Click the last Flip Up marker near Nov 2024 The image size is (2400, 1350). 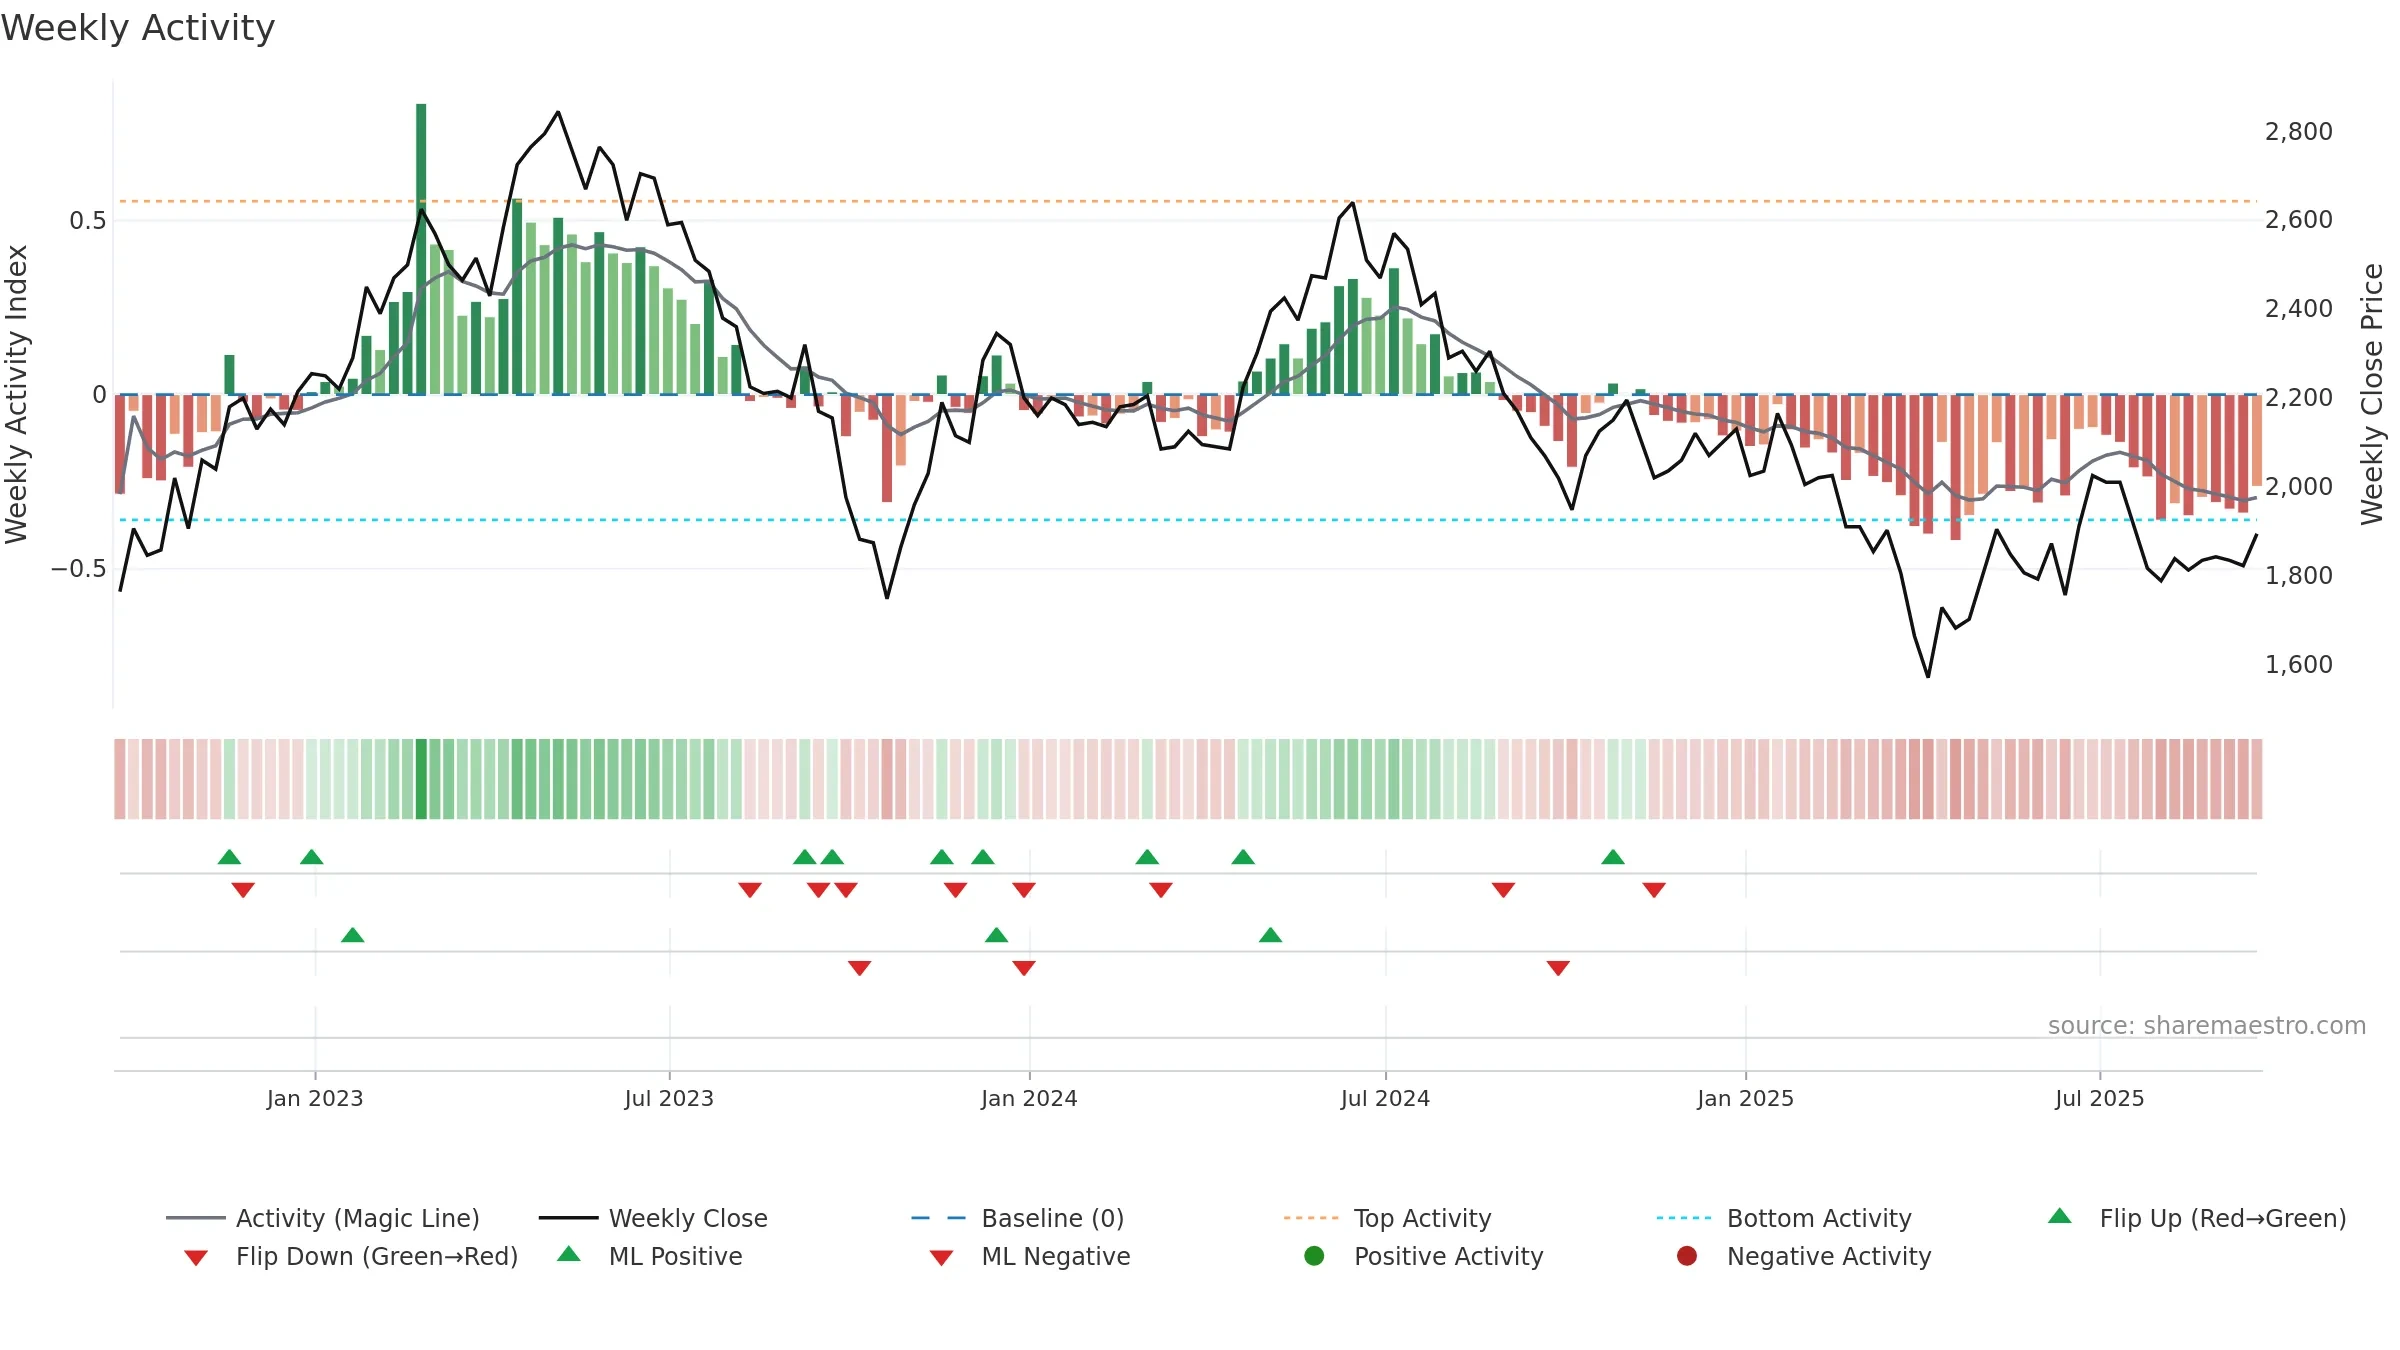[1613, 857]
